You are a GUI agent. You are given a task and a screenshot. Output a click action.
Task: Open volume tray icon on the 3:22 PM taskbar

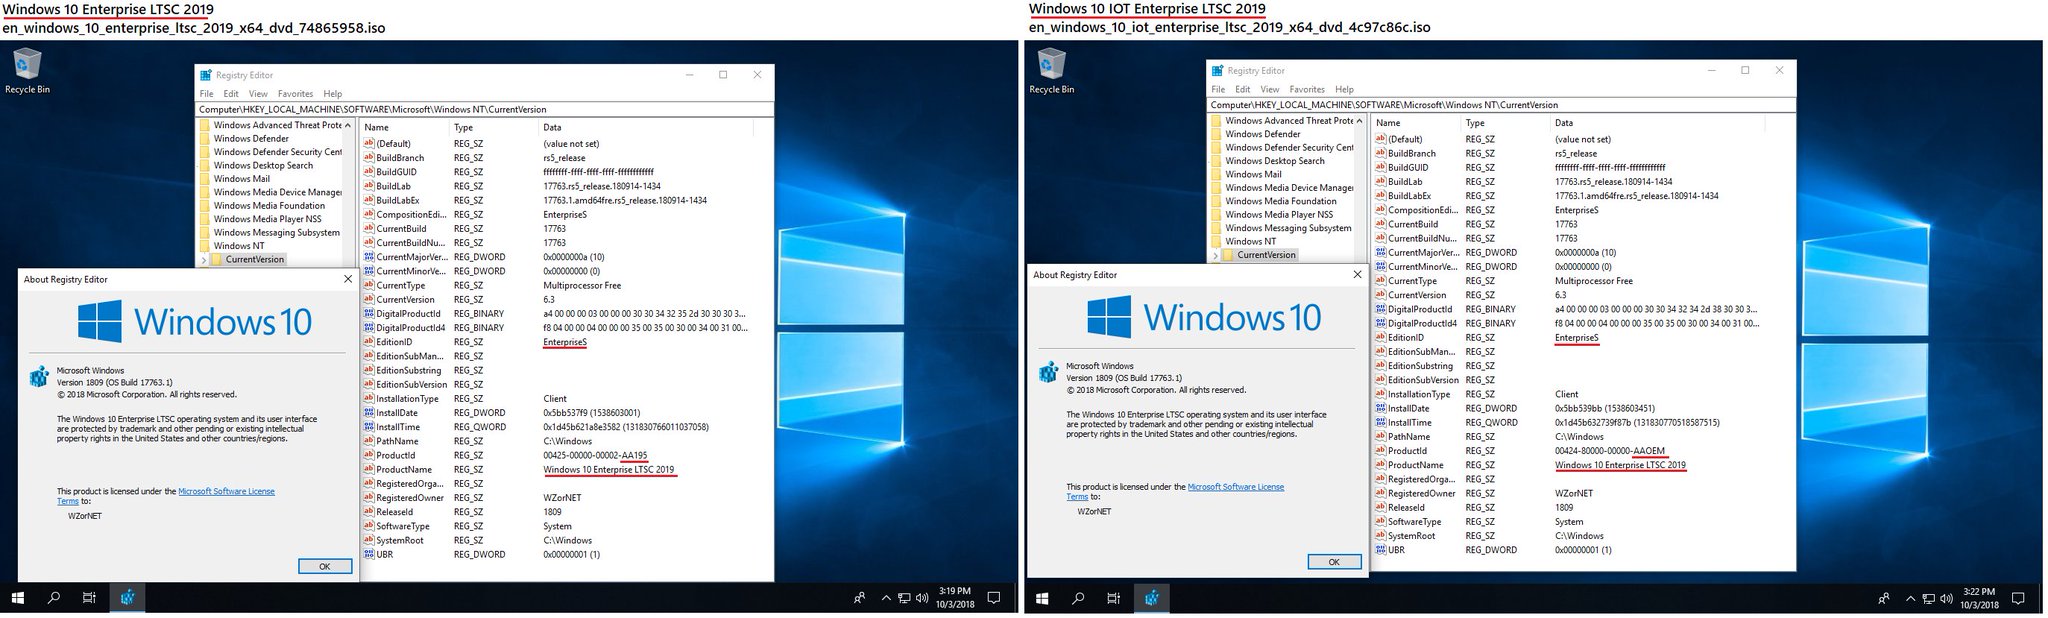[1946, 599]
